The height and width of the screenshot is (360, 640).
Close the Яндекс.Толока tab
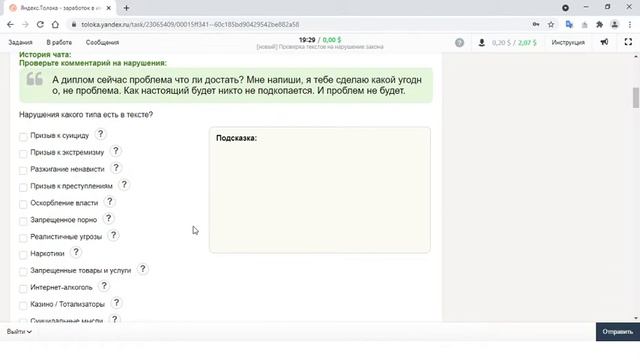click(109, 8)
